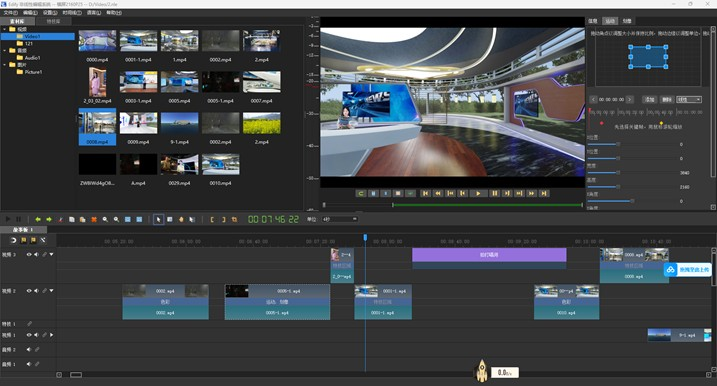Click the zoom-in magnifier on timeline toolbar
717x386 pixels.
[105, 220]
